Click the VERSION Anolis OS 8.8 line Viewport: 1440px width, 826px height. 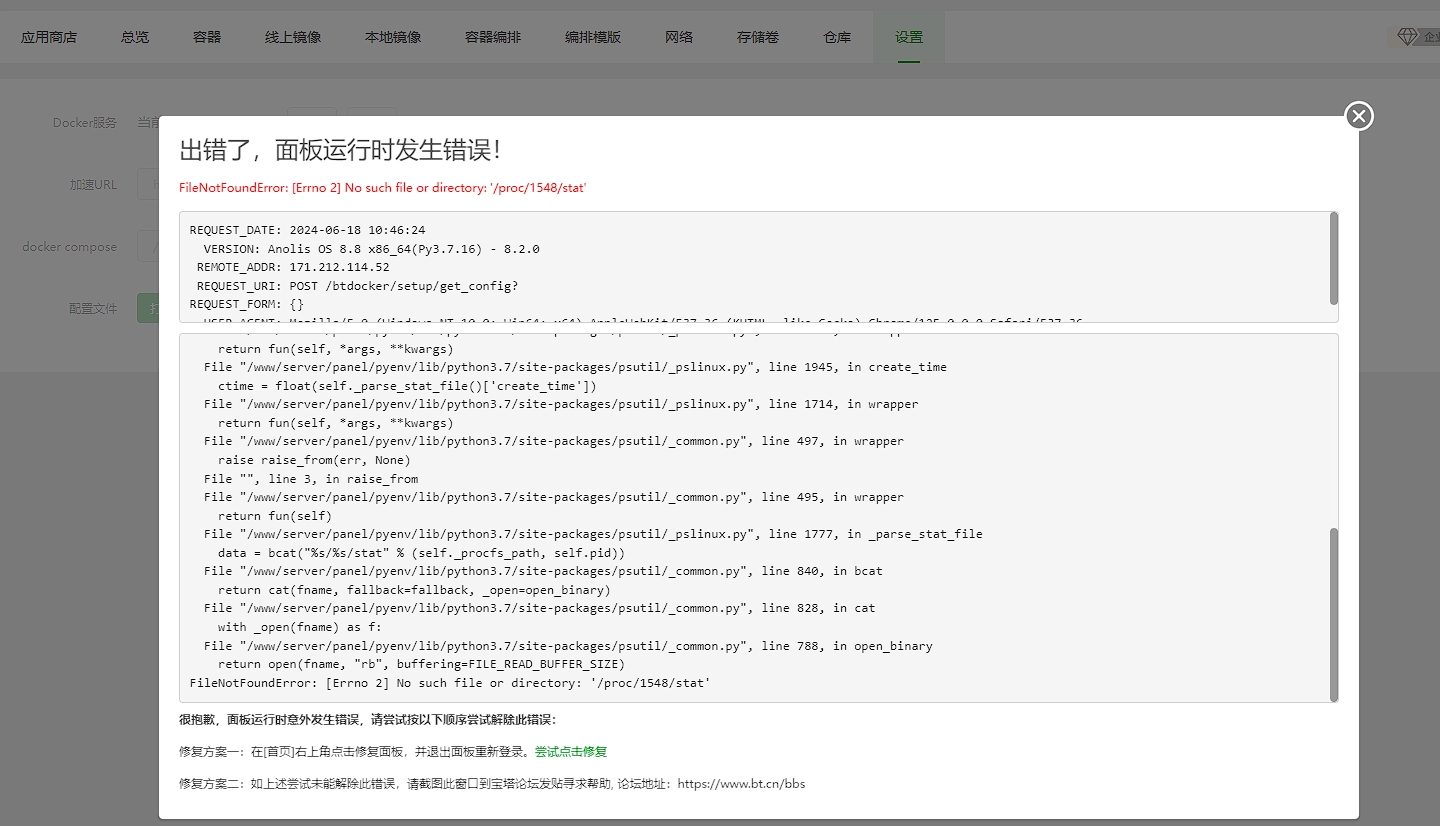click(371, 249)
